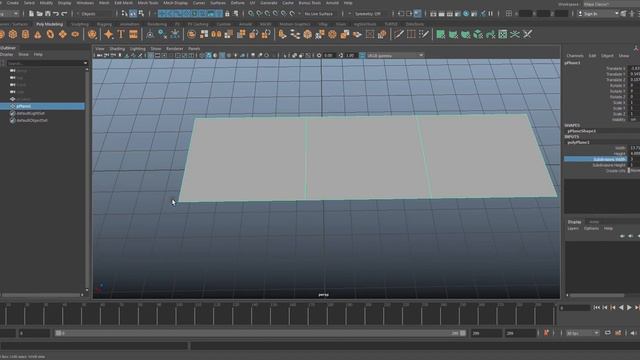Open the Layer editor Layers menu
This screenshot has height=360, width=640.
coord(573,229)
